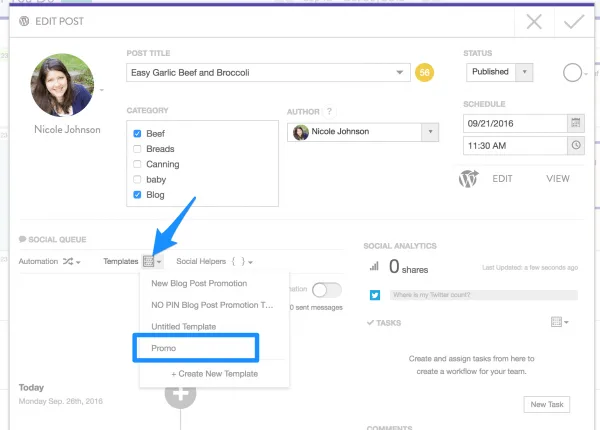
Task: Expand the dropdown arrow beside profile photo
Action: pos(102,90)
